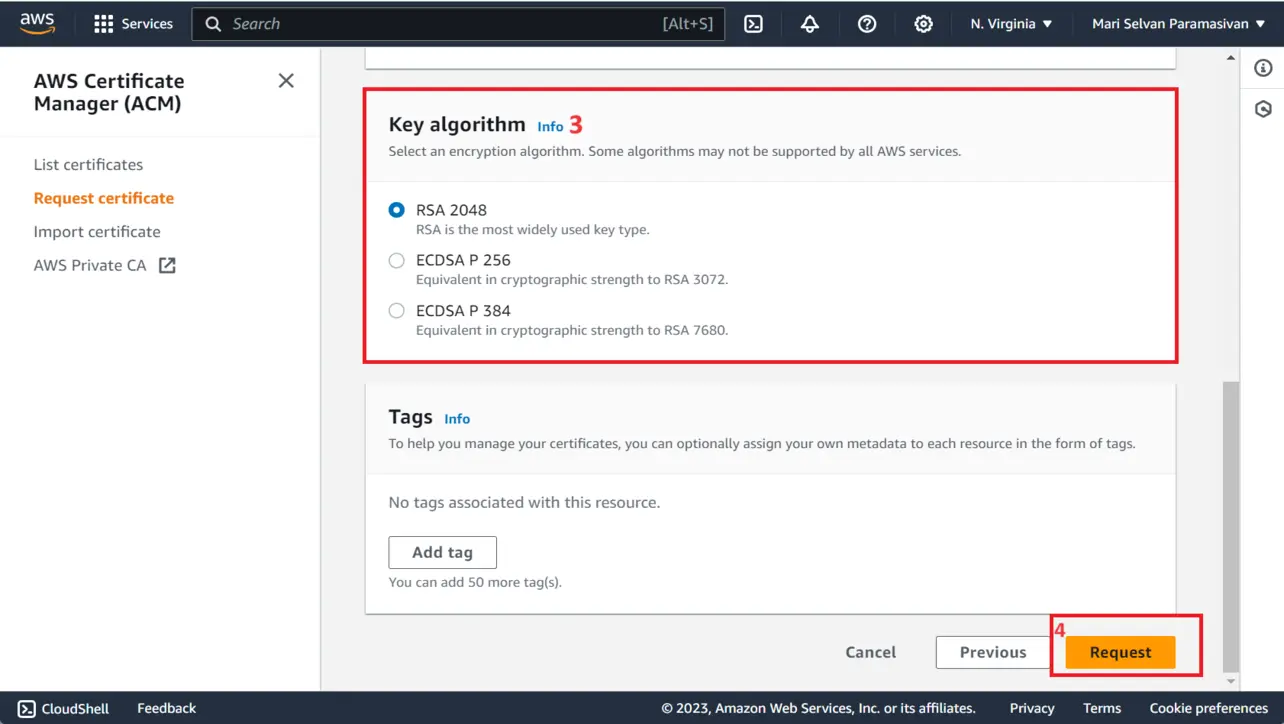
Task: Click CloudShell icon in footer
Action: pos(27,708)
